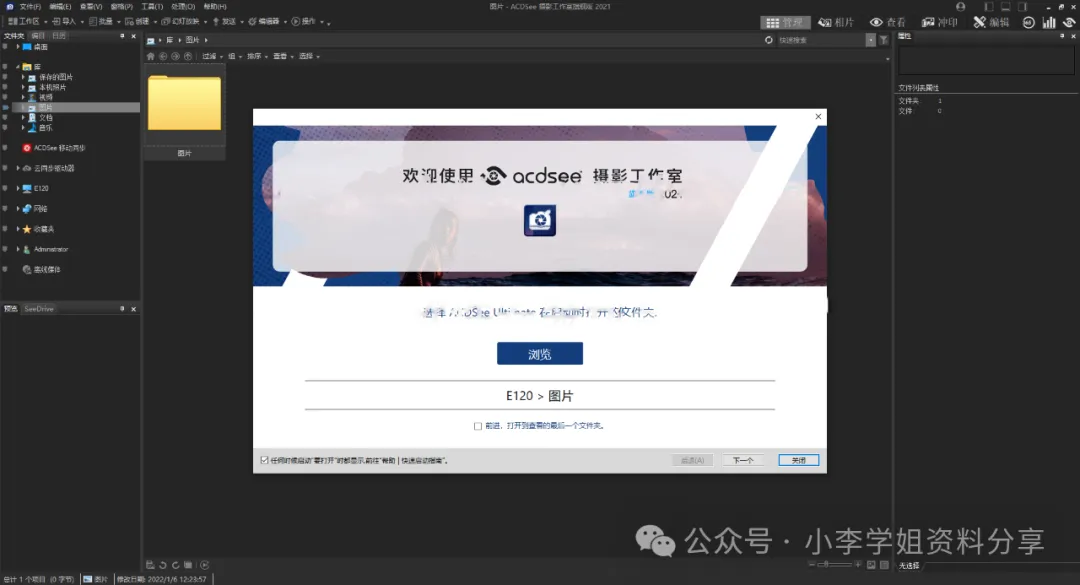Open the 处理(O) menu

(x=183, y=6)
